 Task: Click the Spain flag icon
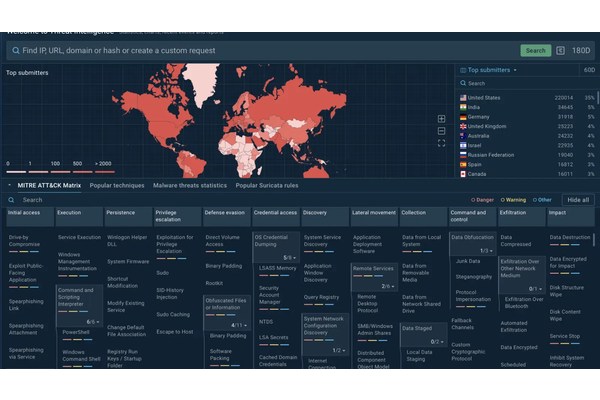pos(463,165)
